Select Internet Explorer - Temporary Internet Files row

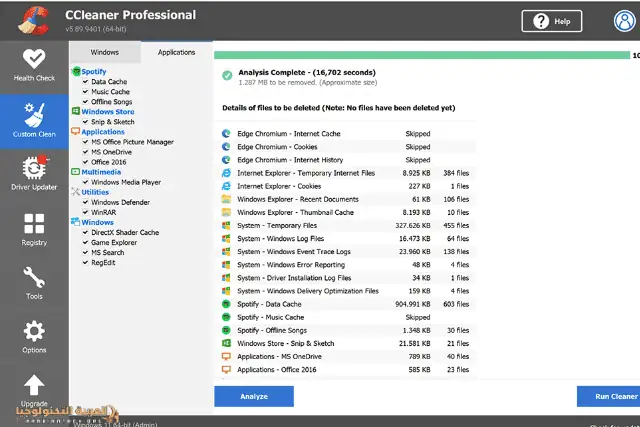click(x=345, y=173)
